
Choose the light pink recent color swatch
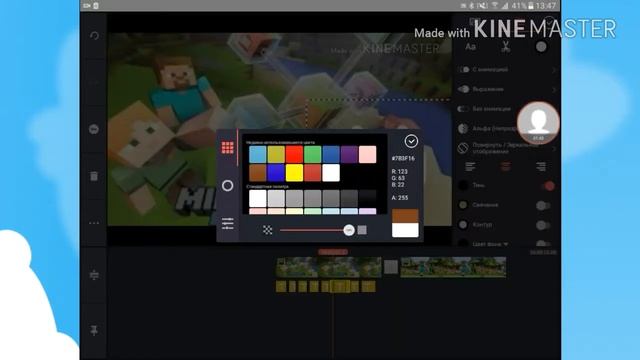coord(367,155)
